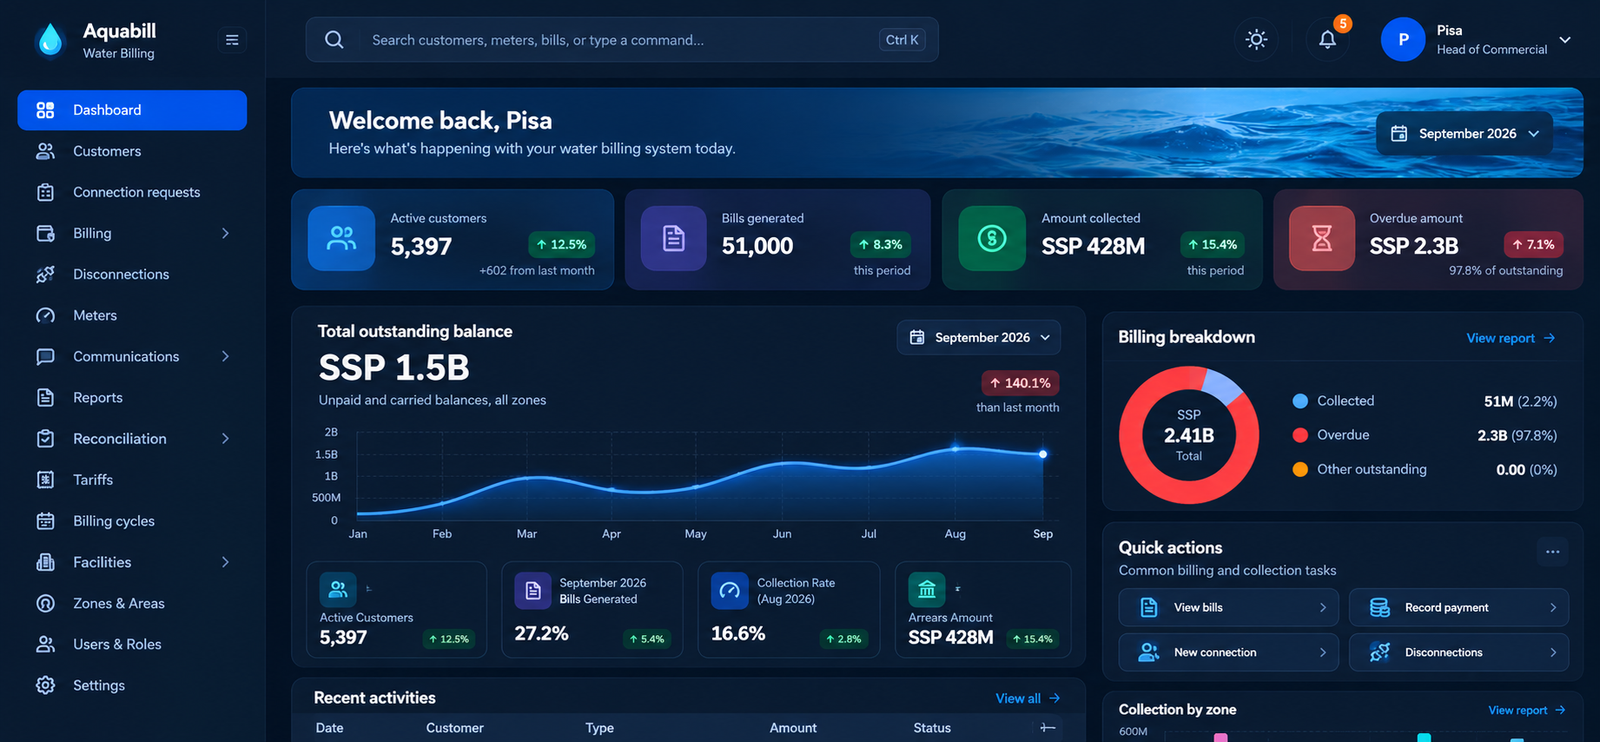Open Quick actions three-dot menu
Screen dimensions: 1600x742
[x=1552, y=551]
